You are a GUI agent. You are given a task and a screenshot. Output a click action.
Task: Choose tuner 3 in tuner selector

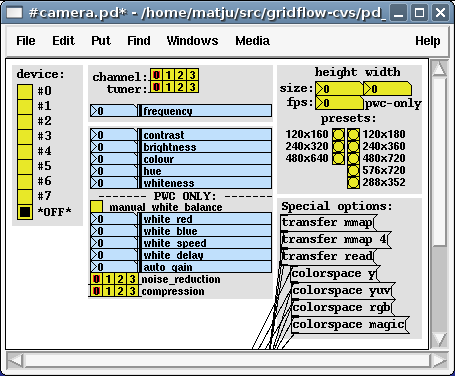click(x=192, y=87)
